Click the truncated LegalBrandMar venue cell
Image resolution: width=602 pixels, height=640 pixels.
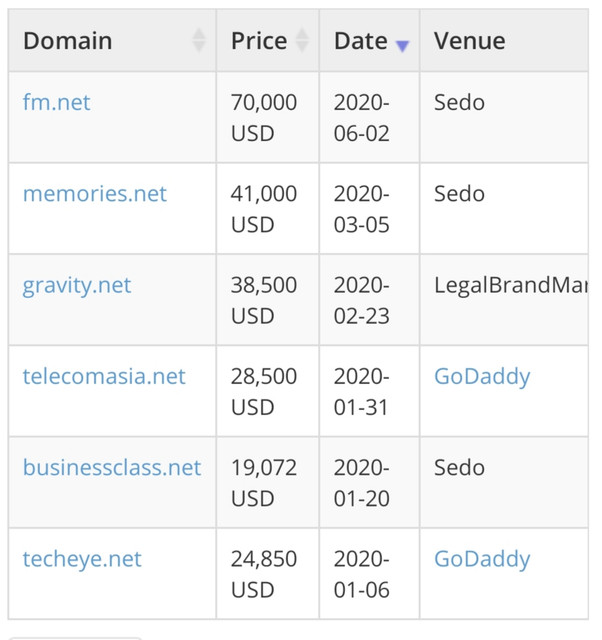tap(504, 300)
